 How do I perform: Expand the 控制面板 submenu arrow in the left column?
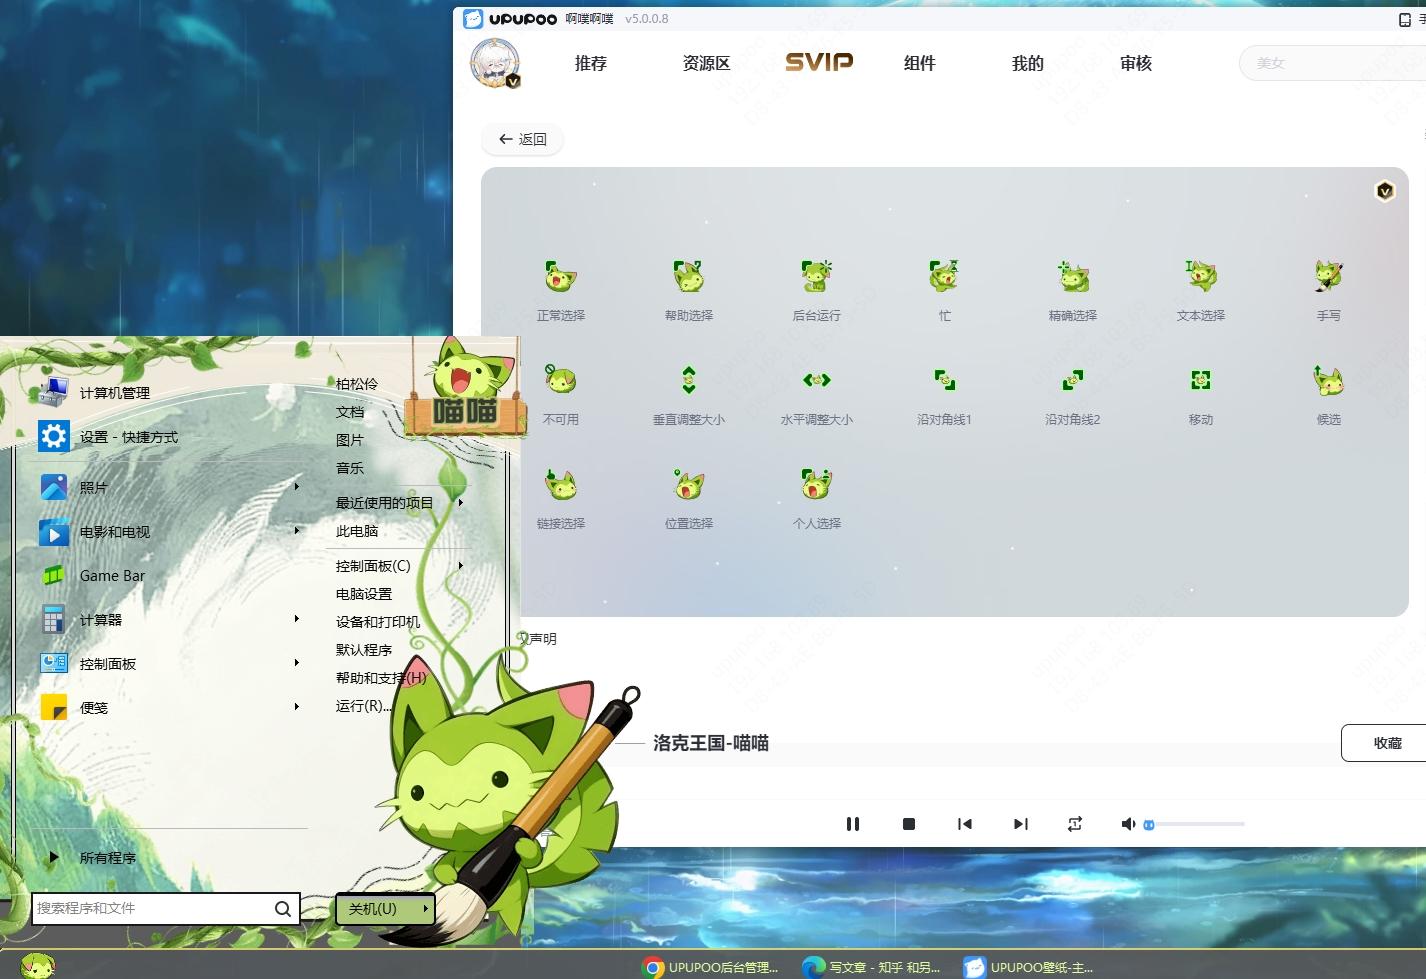click(297, 663)
